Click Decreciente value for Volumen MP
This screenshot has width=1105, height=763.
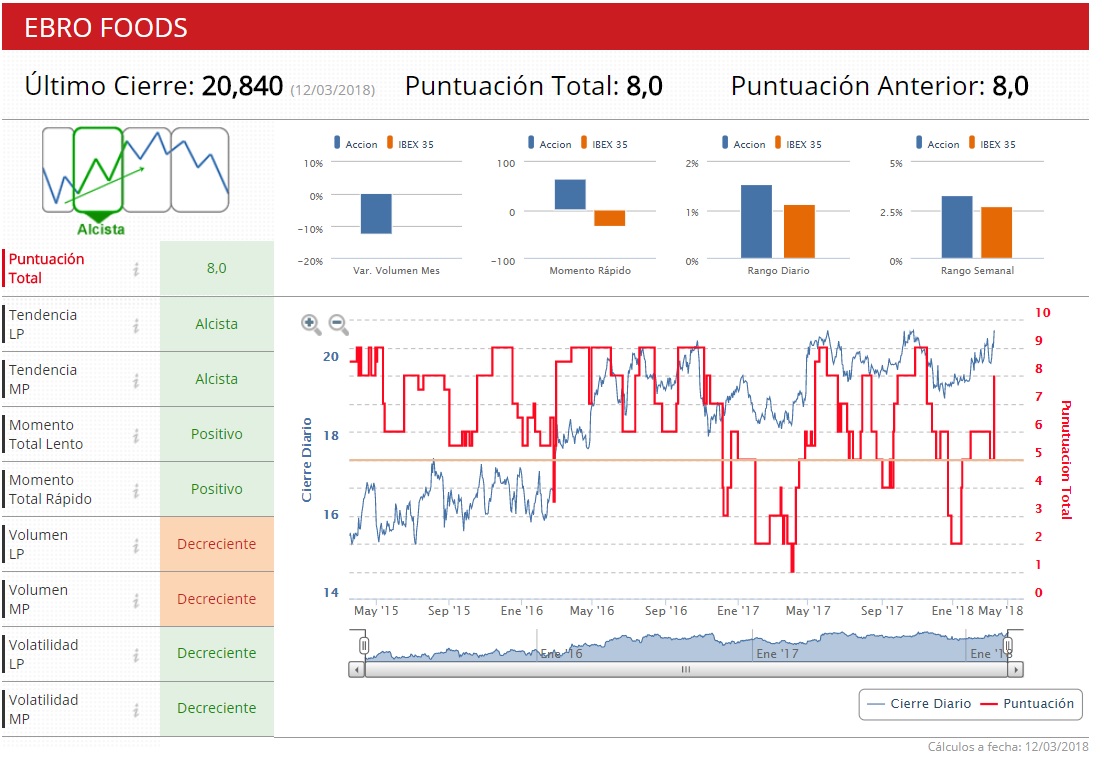tap(216, 599)
